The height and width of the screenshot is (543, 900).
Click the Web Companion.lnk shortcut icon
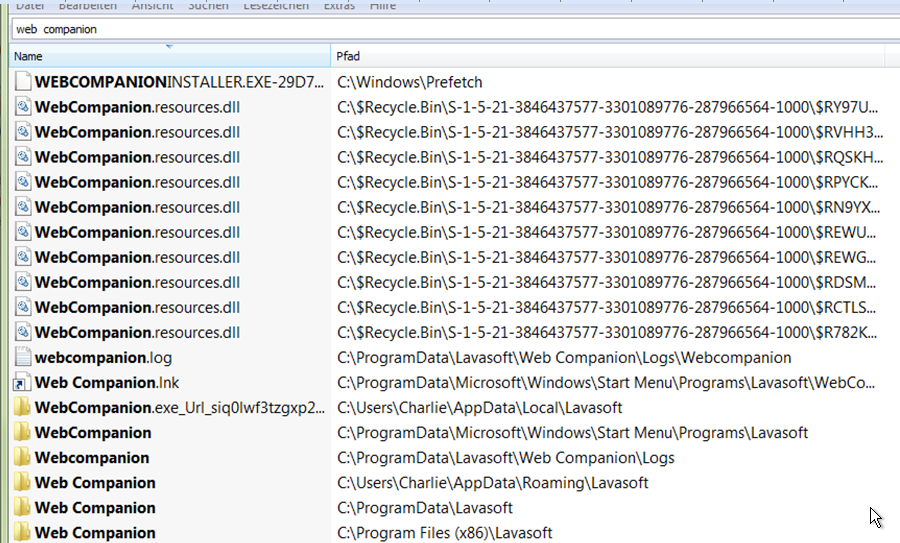coord(23,382)
